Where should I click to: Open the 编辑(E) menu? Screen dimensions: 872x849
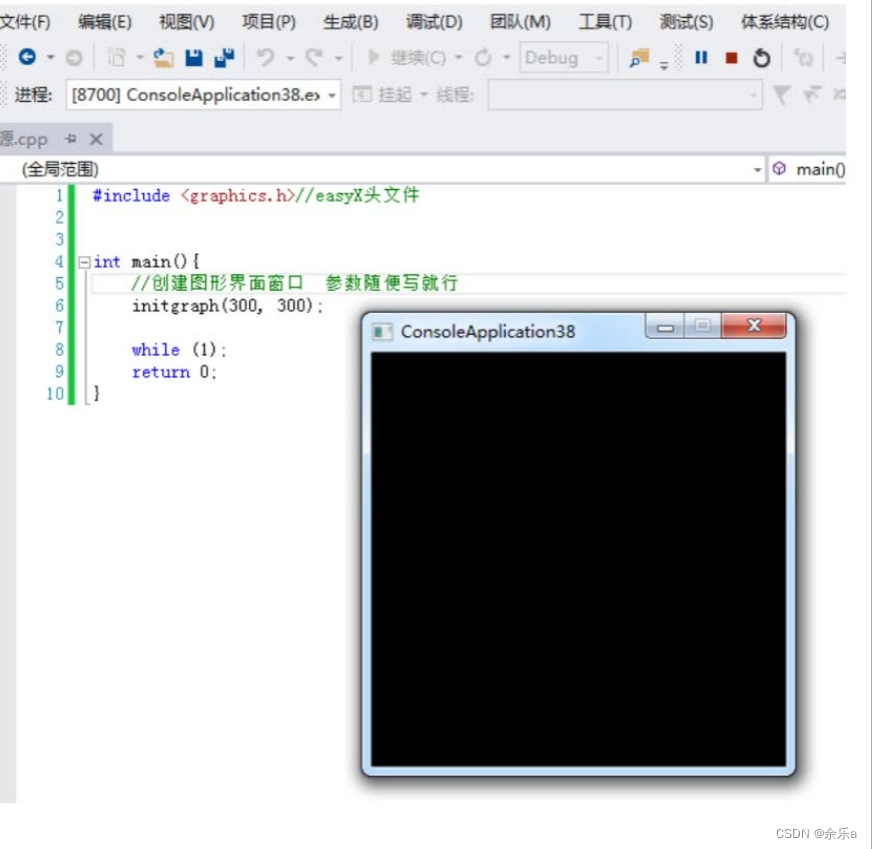[x=105, y=22]
